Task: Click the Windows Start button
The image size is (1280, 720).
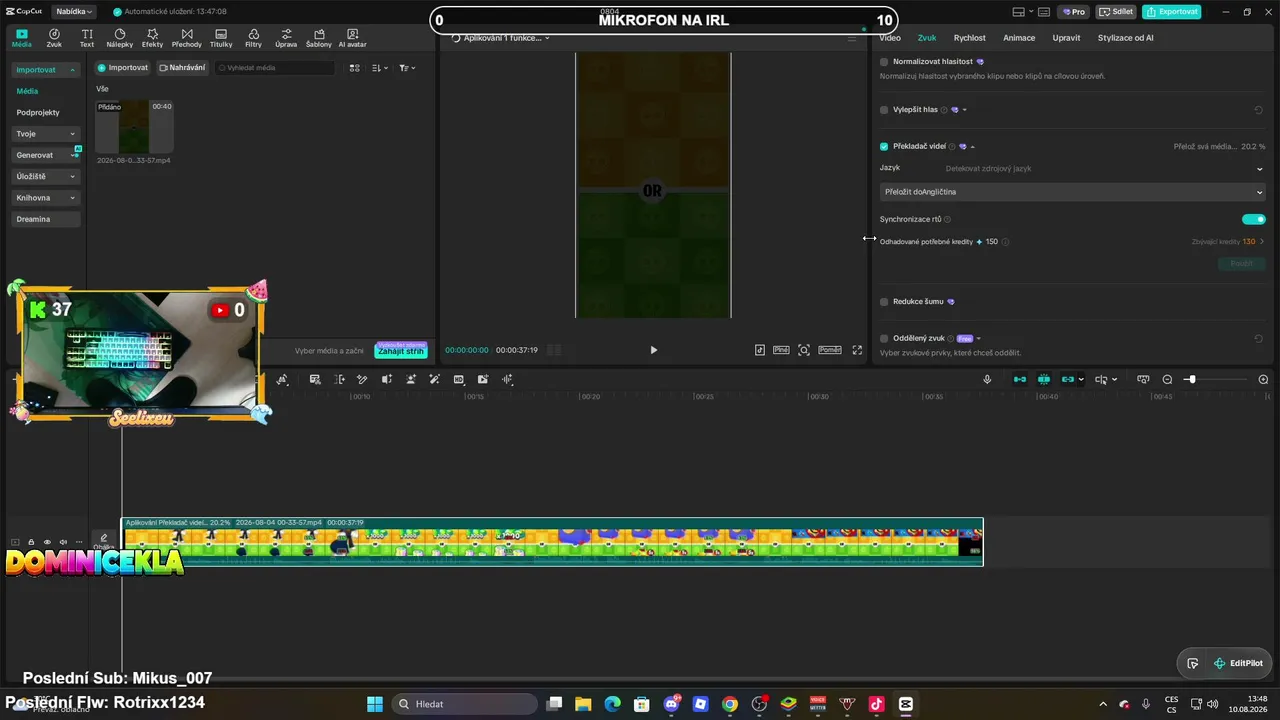Action: [375, 704]
